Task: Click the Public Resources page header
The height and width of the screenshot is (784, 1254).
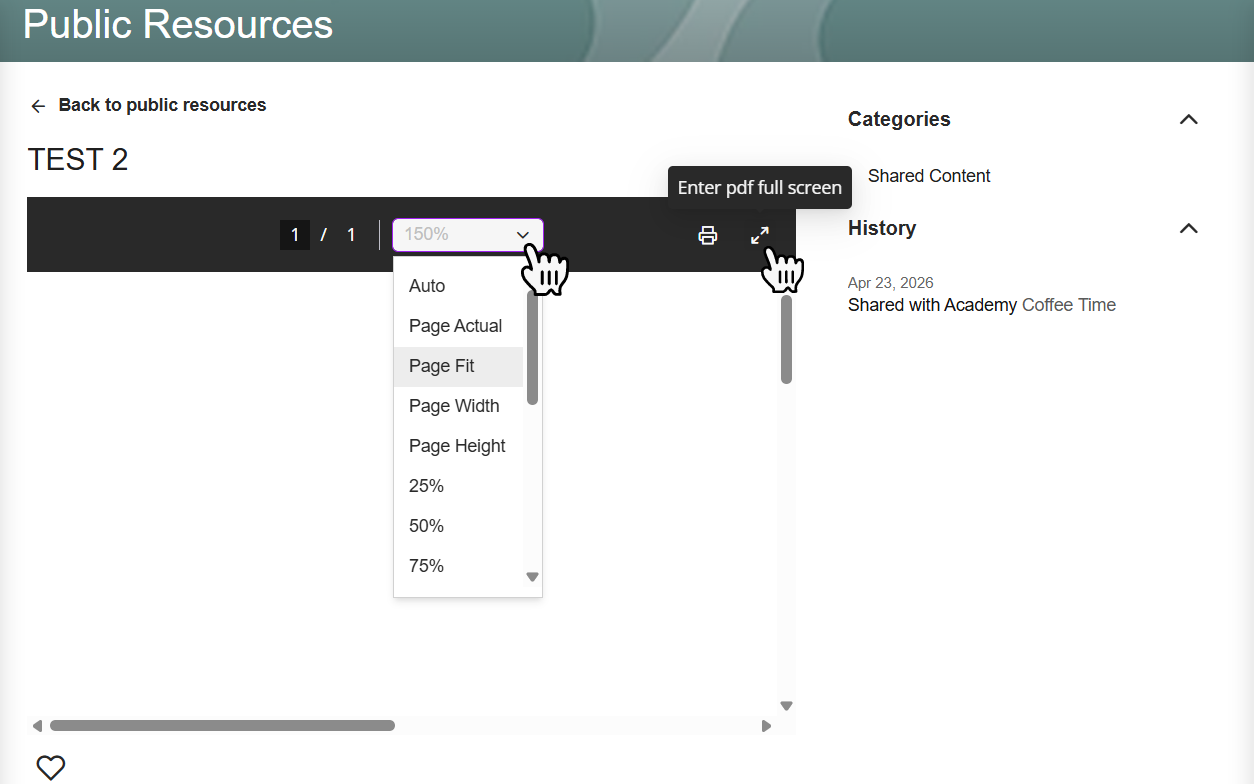Action: (178, 24)
